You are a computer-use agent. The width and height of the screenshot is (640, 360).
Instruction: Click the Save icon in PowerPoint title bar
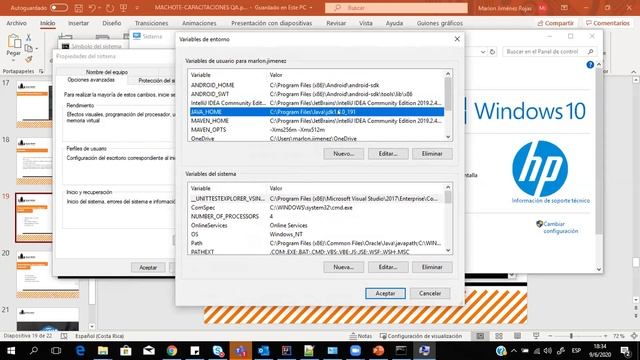coord(79,8)
